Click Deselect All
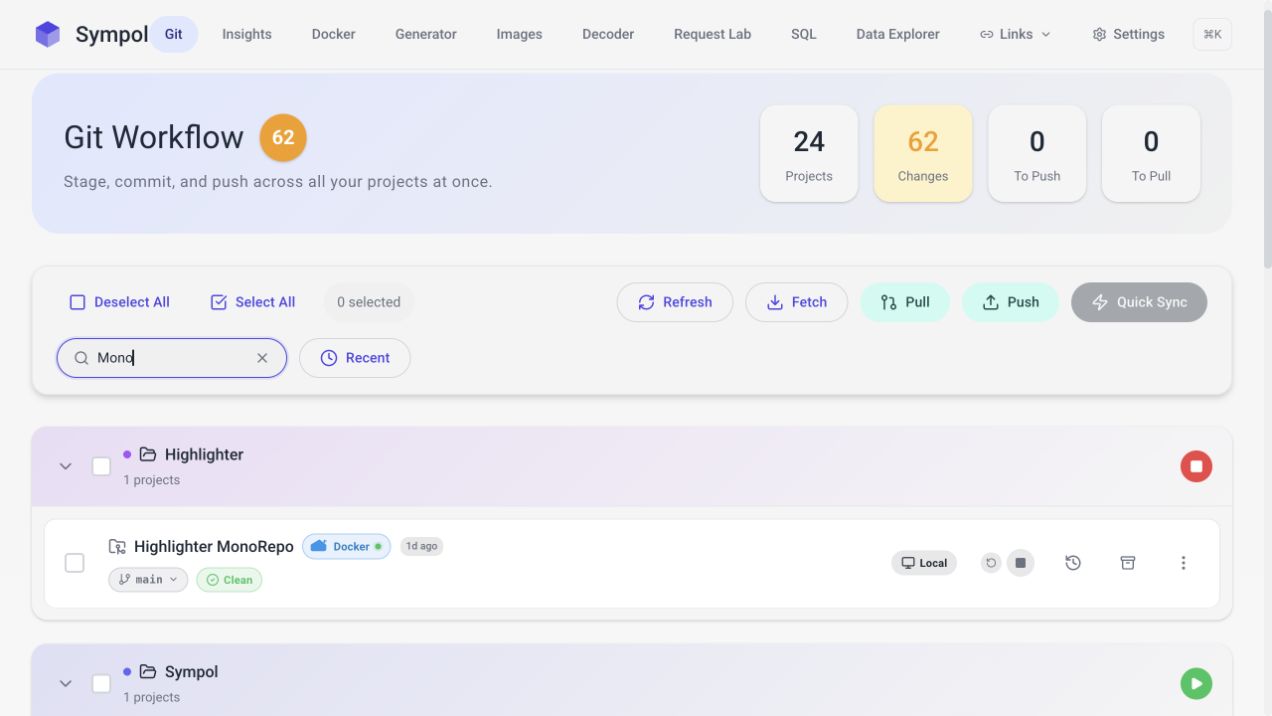 tap(119, 302)
